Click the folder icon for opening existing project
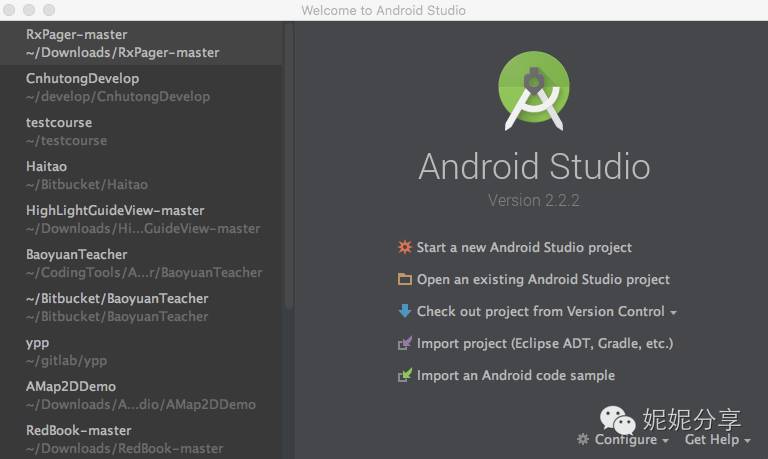Viewport: 768px width, 459px height. pos(405,279)
